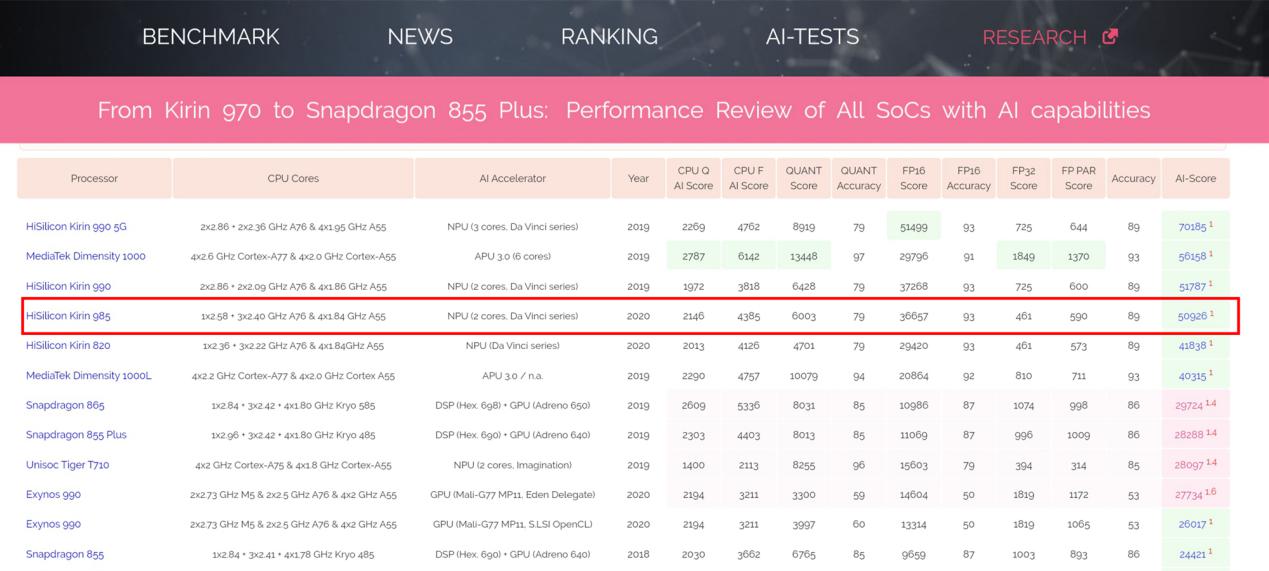Click the CPU F score 6142 cell
The width and height of the screenshot is (1269, 571).
[748, 256]
